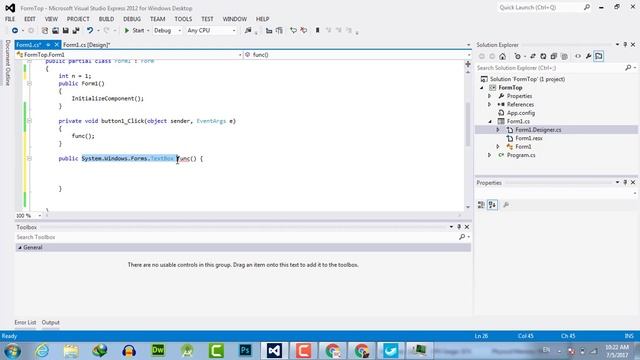Image resolution: width=640 pixels, height=360 pixels.
Task: Click the Open File toolbar icon
Action: pos(55,31)
